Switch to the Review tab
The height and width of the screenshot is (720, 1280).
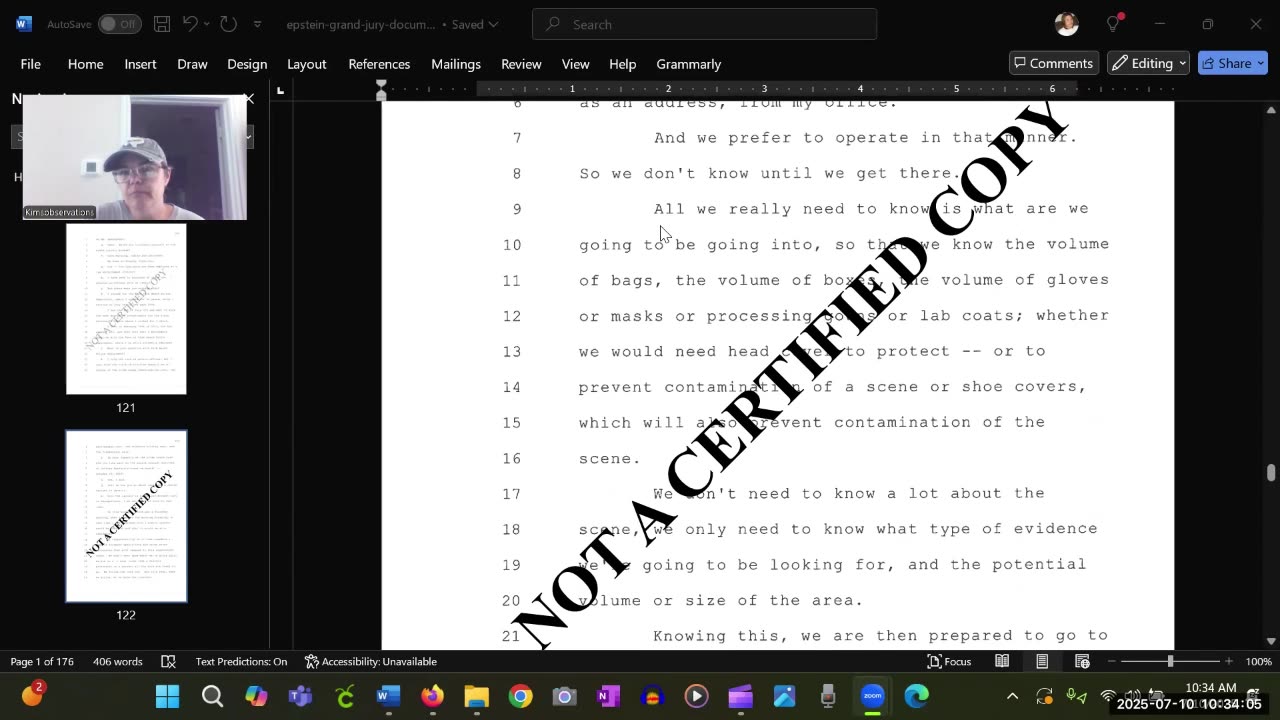[x=521, y=63]
